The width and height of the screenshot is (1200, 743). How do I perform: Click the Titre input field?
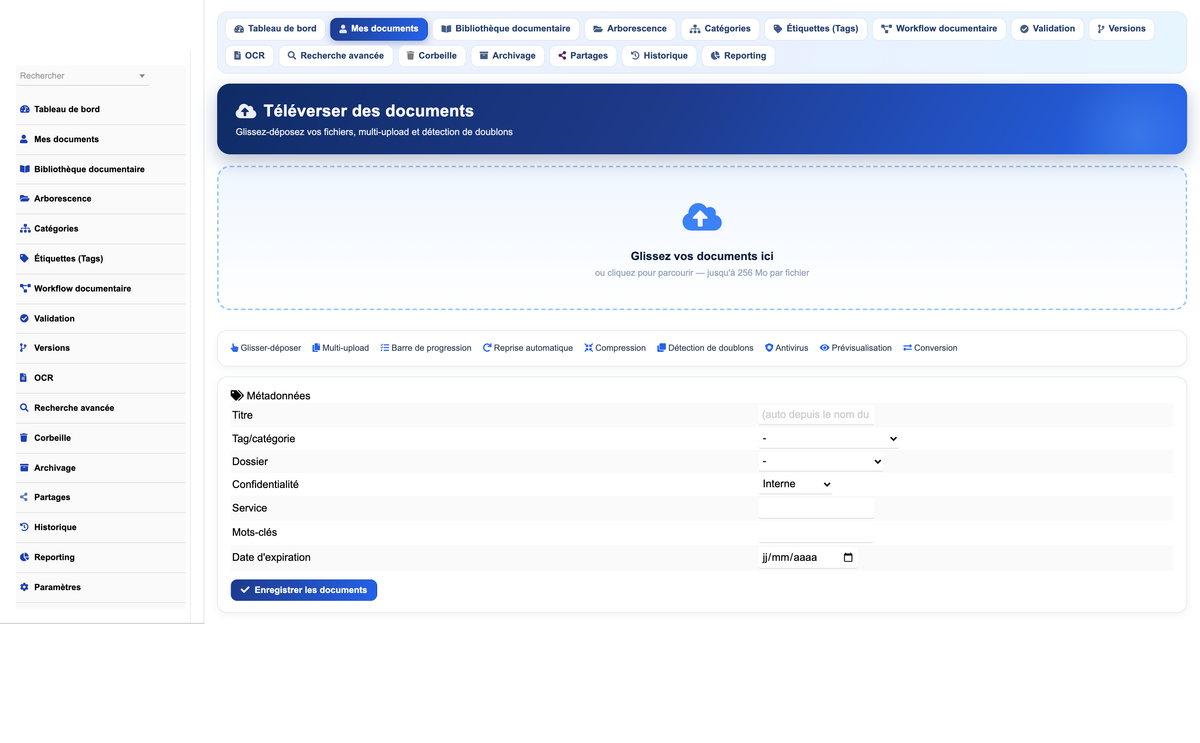(x=816, y=415)
